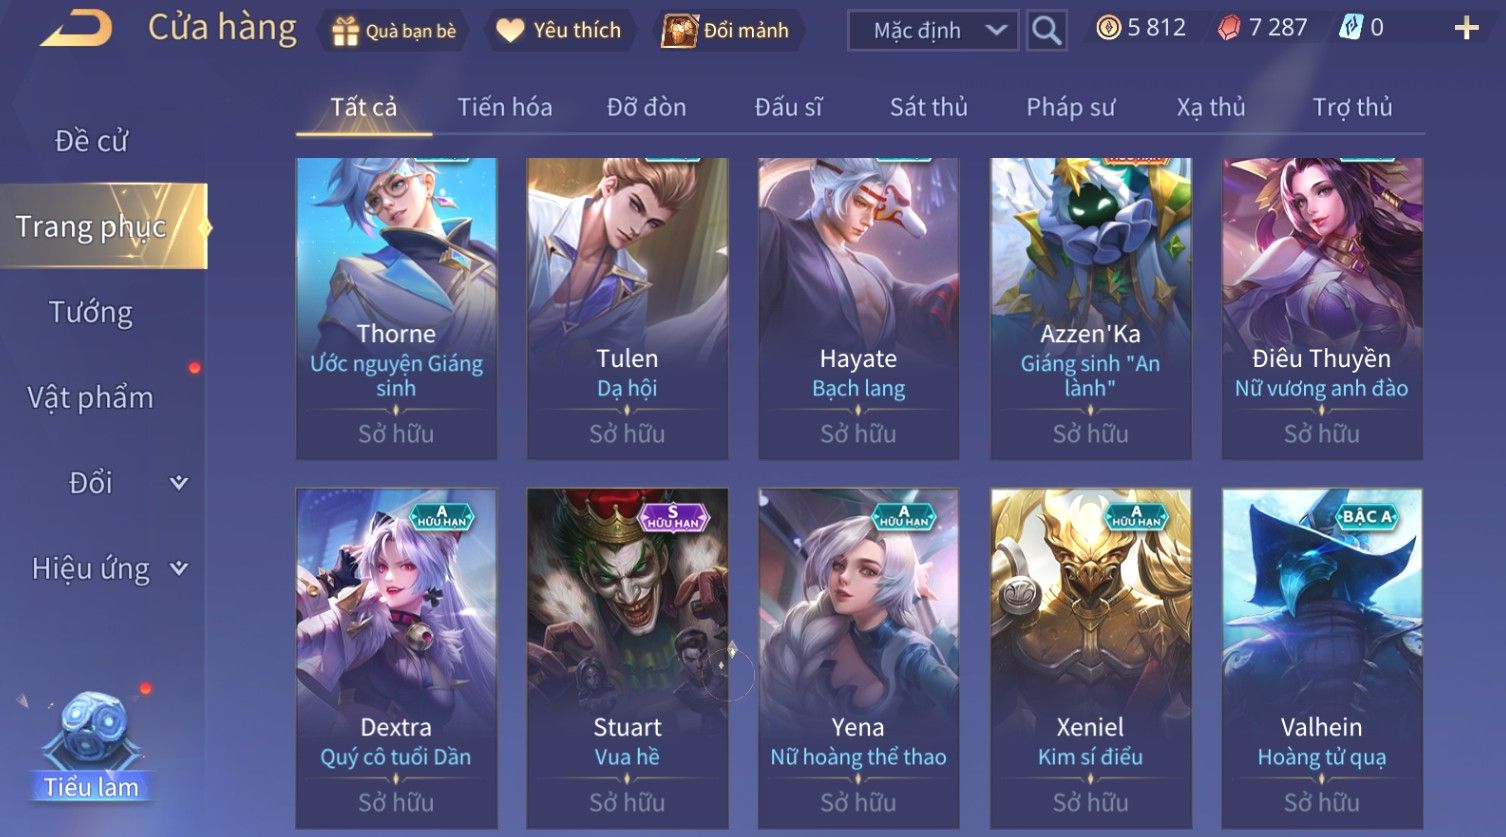Select Valhein Hoàng tử quạ skin card
Screen dimensions: 1506x837
click(x=1322, y=658)
